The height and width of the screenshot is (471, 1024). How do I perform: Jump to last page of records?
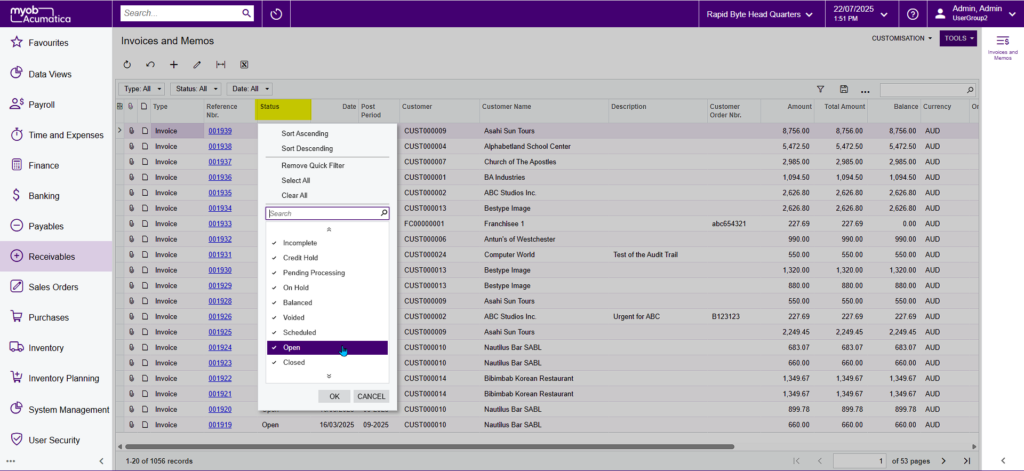(x=967, y=461)
